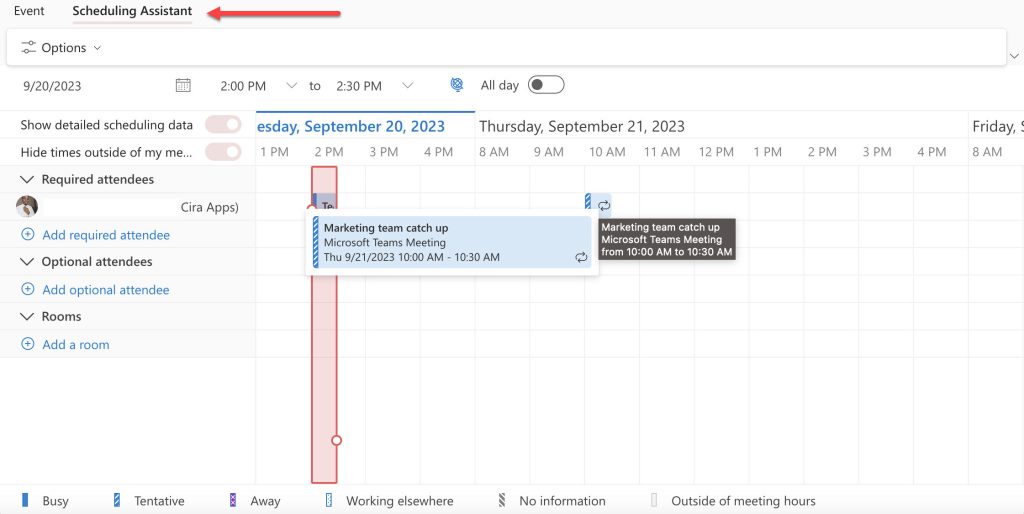Open the 2:00 PM start time dropdown
This screenshot has width=1024, height=514.
point(291,86)
